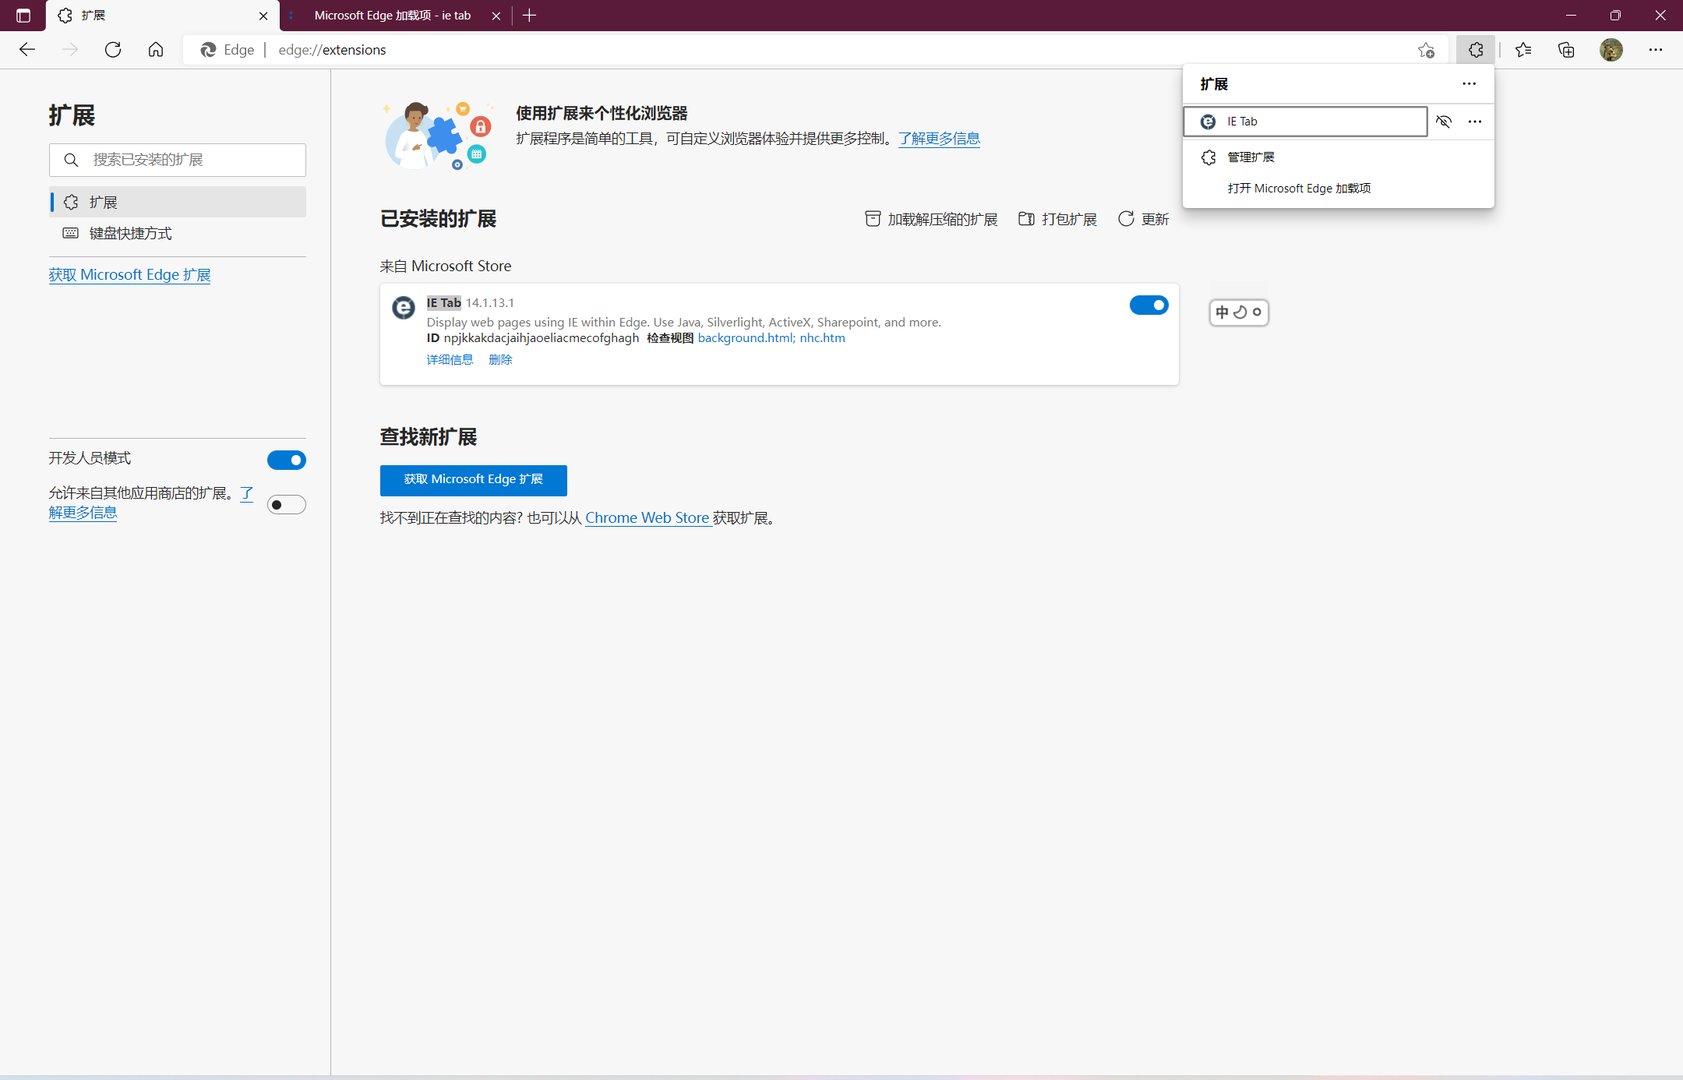Open more actions for IE Tab in popup

click(1475, 122)
